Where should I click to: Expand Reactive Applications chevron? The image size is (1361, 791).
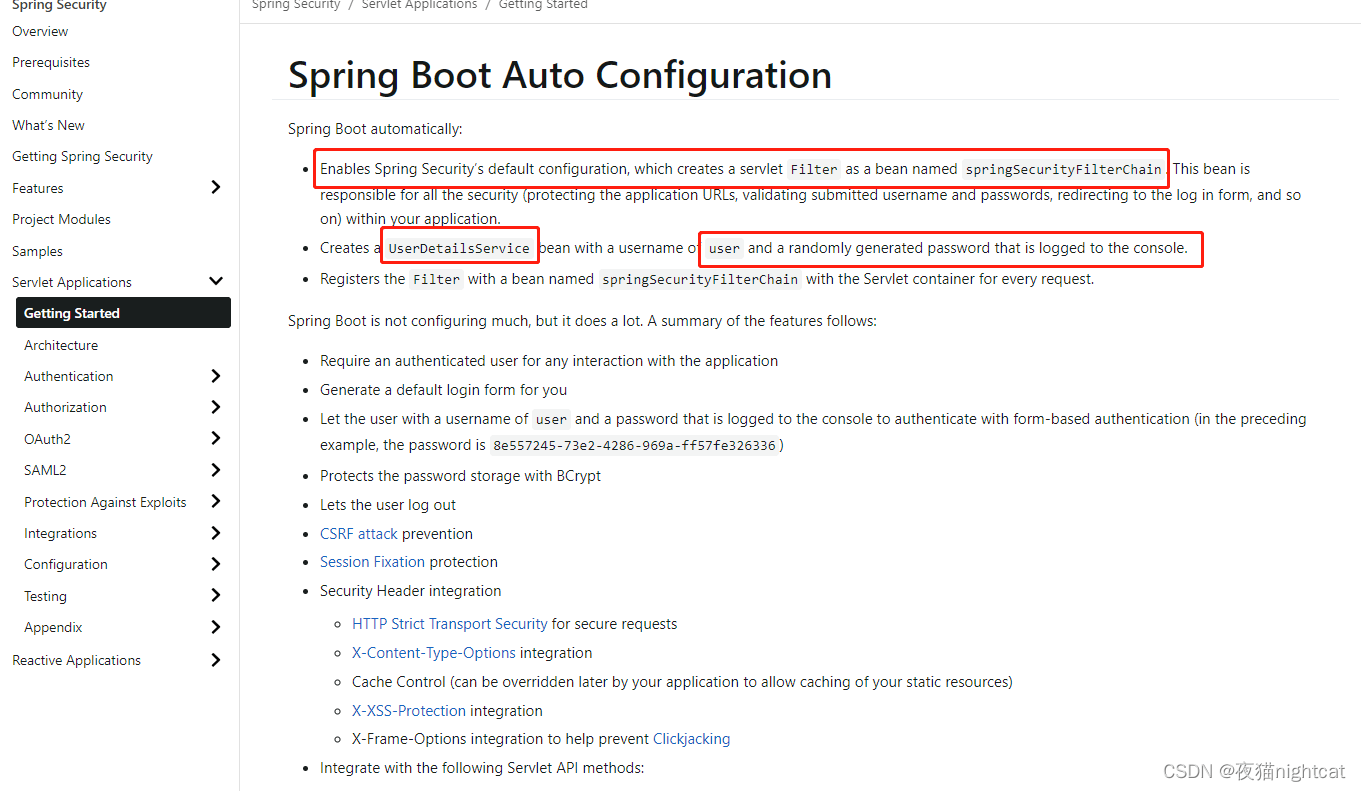(216, 660)
